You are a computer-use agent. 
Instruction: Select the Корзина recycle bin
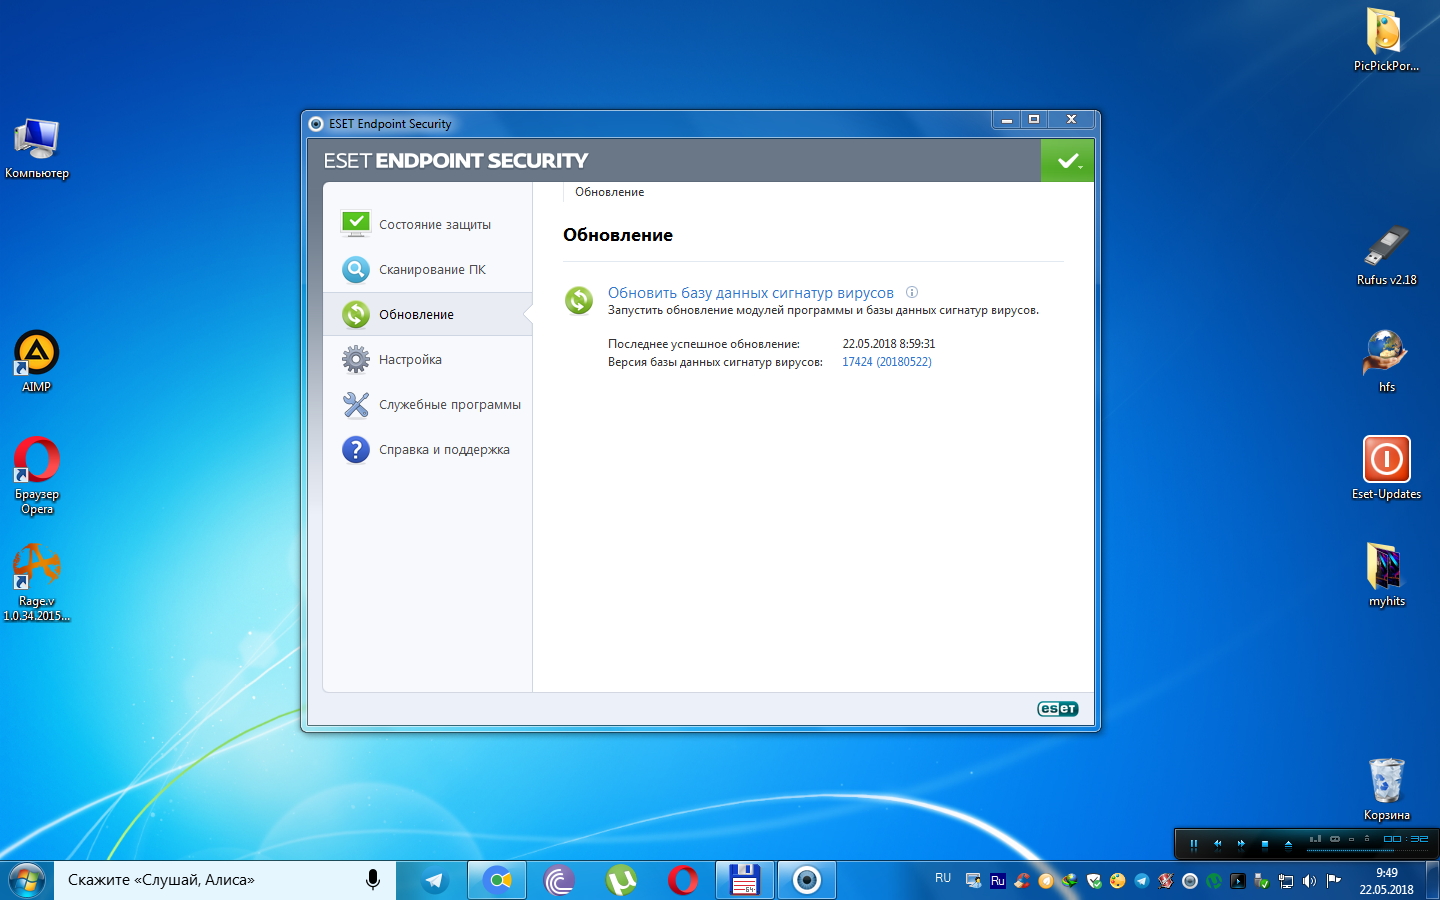1386,789
